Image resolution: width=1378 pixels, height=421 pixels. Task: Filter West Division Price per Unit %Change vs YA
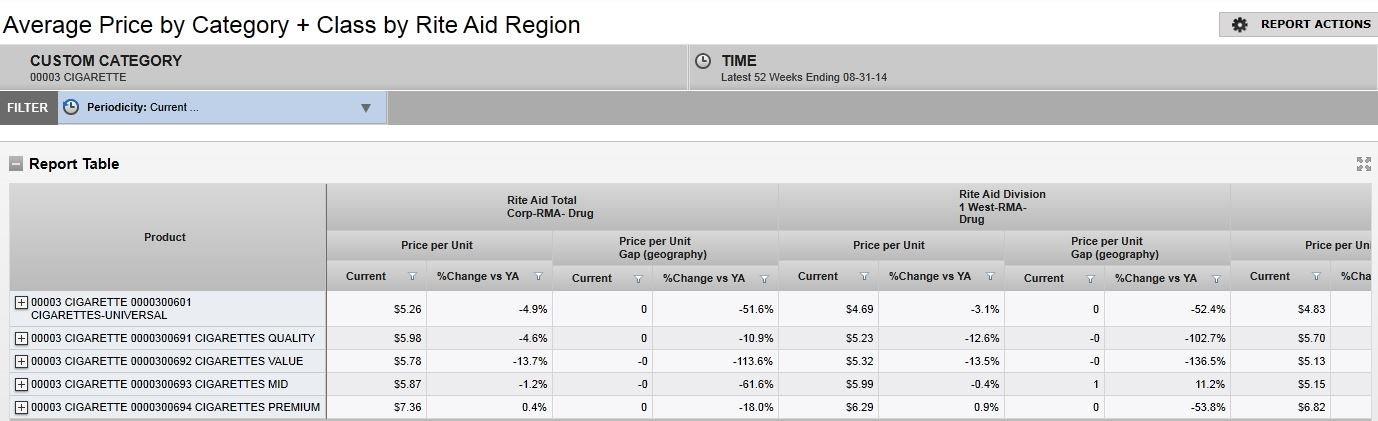point(990,277)
